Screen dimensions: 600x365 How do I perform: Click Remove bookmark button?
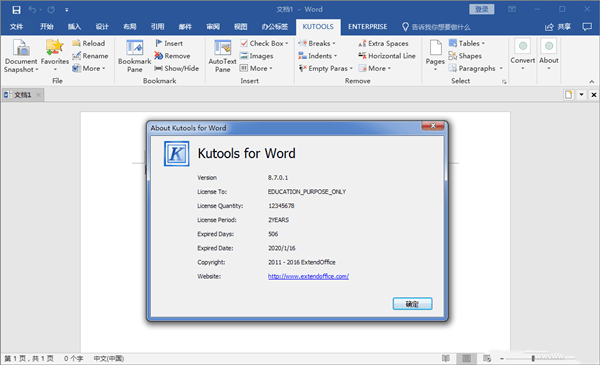click(172, 56)
